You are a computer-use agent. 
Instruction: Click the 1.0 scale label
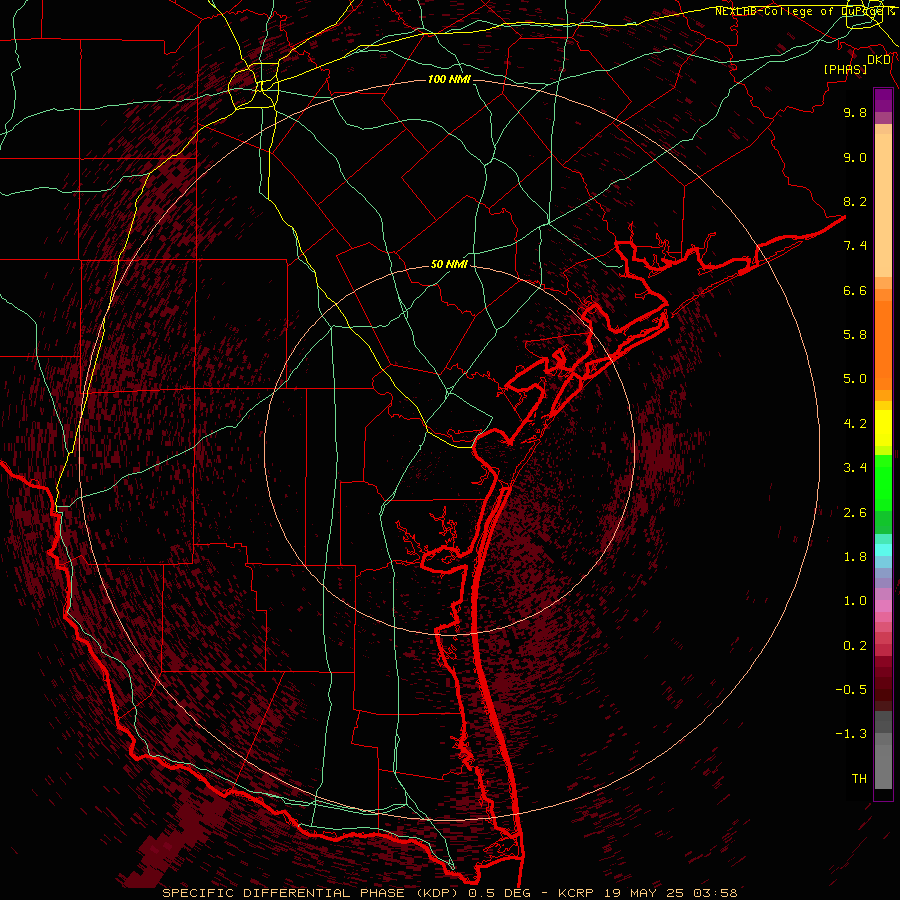coord(855,601)
